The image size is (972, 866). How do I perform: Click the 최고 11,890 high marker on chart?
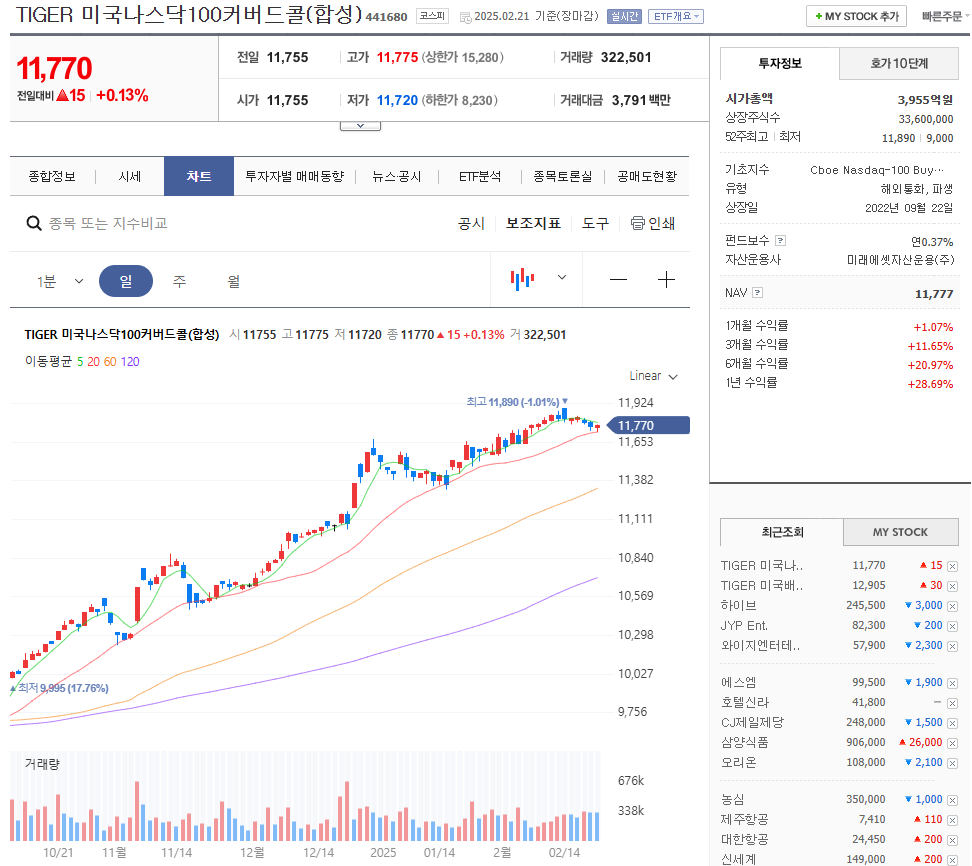point(516,402)
